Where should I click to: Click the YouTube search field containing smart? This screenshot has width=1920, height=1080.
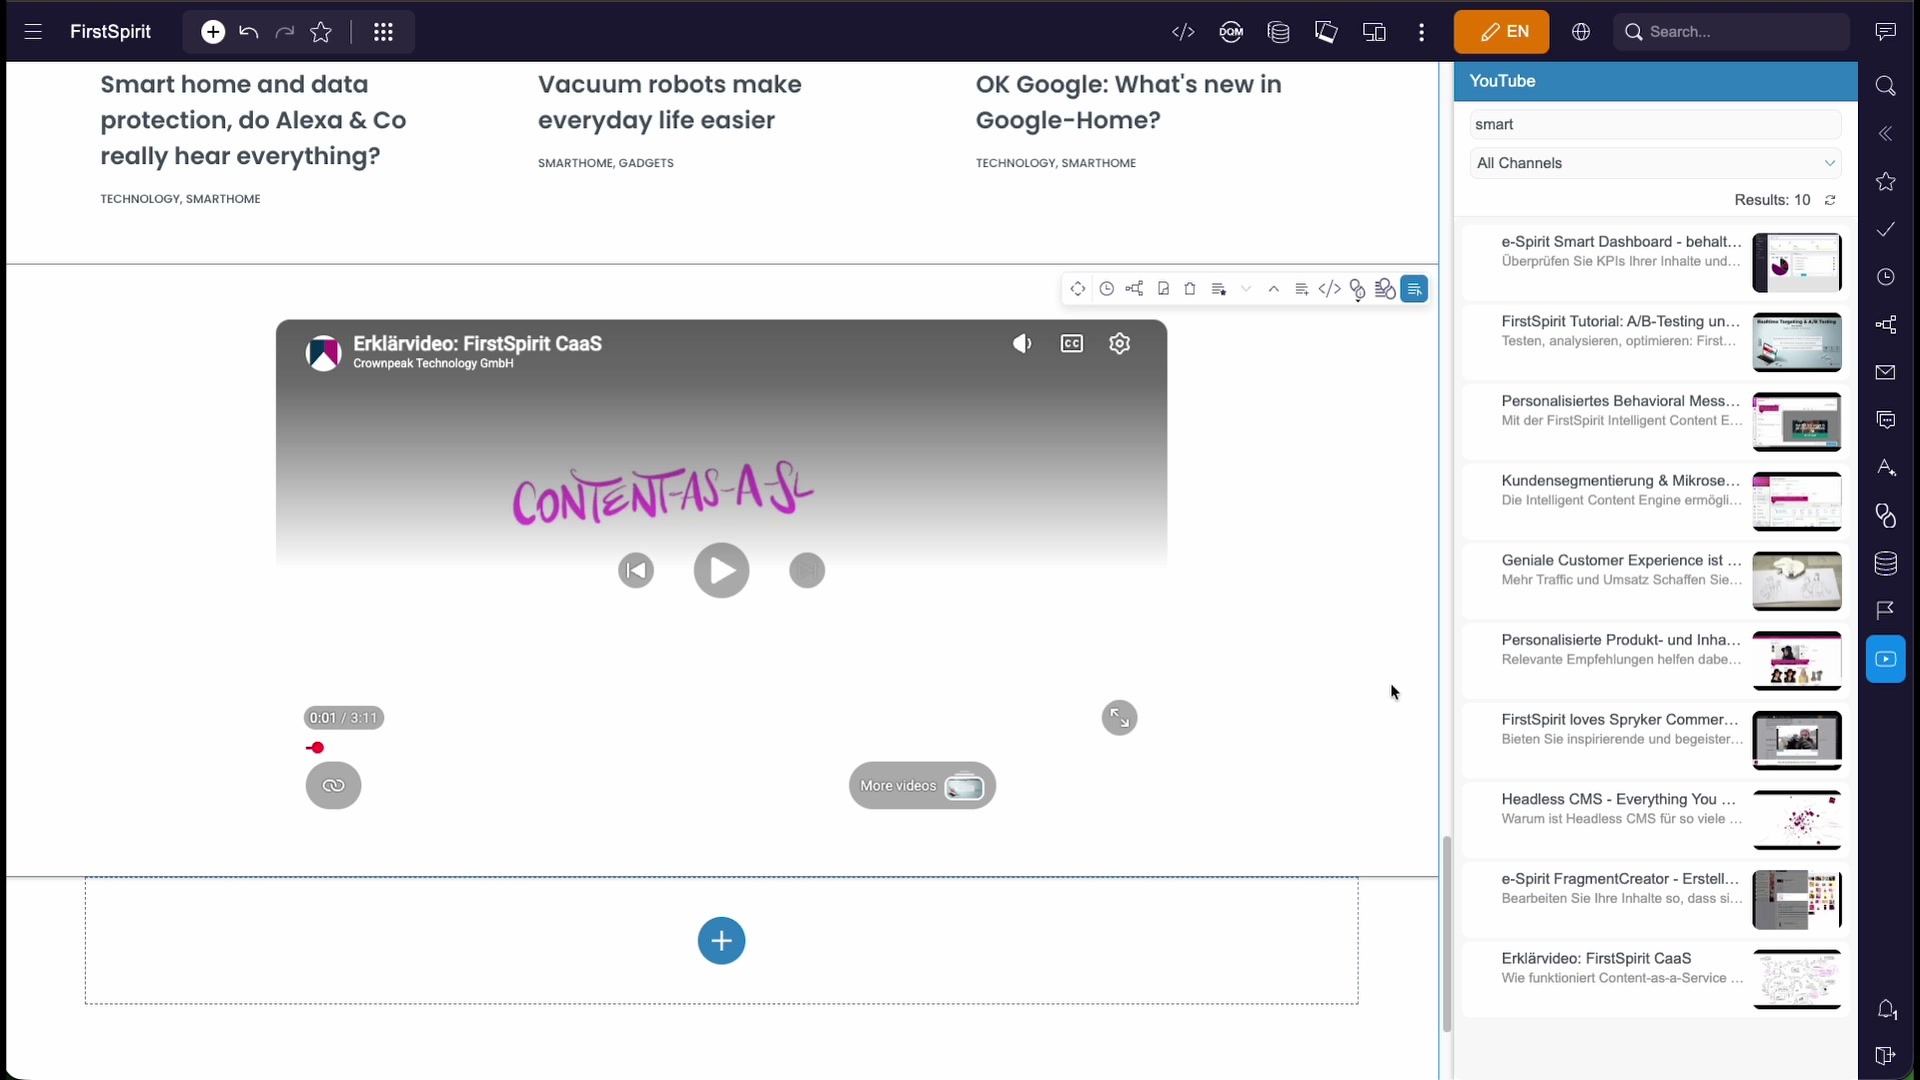[1655, 124]
